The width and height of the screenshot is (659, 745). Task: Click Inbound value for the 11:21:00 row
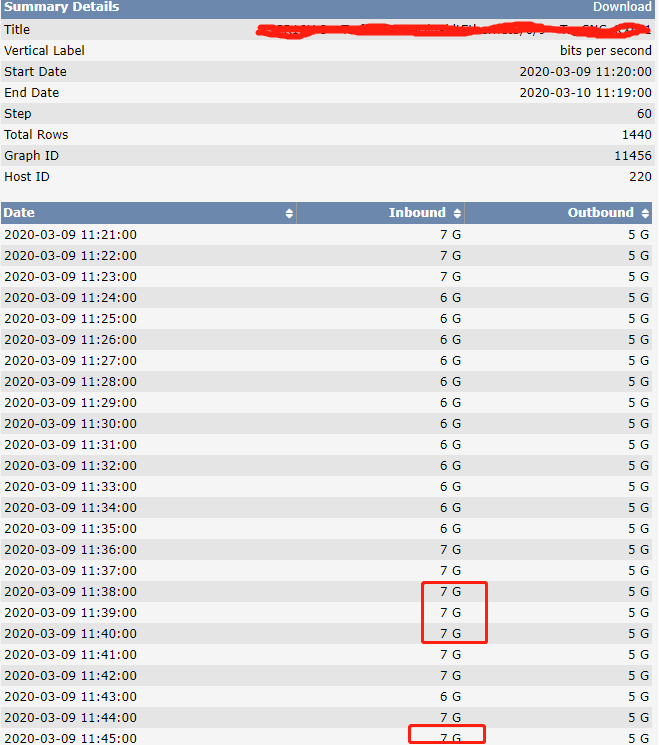tap(450, 235)
